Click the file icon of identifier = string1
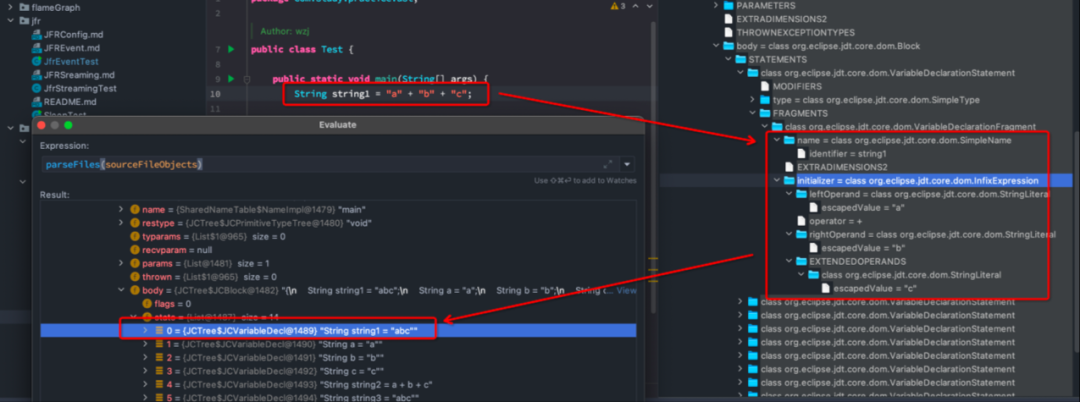The width and height of the screenshot is (1080, 402). coord(802,154)
